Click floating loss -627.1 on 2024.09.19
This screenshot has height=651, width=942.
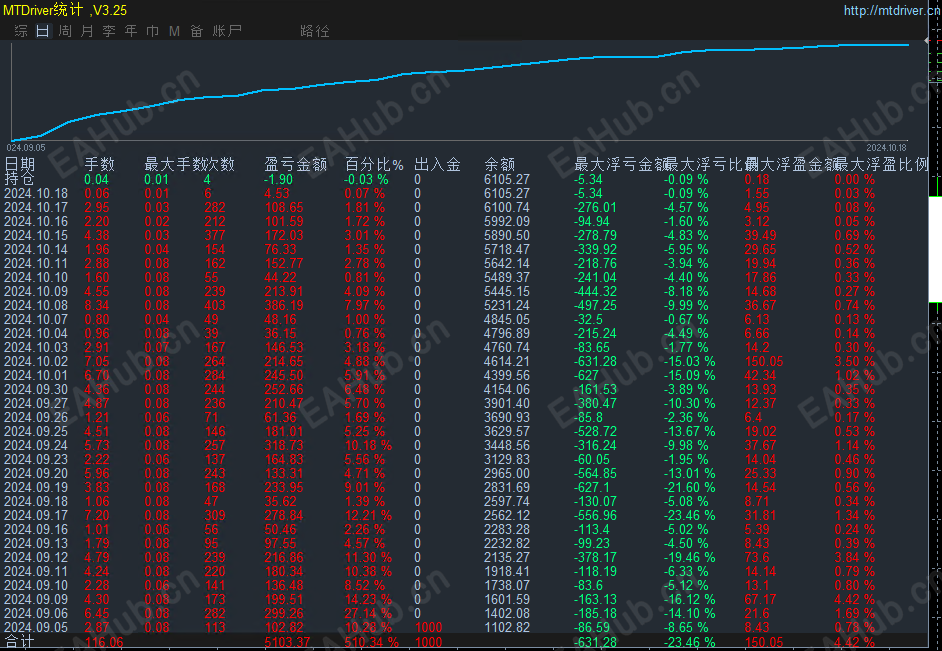coord(592,488)
